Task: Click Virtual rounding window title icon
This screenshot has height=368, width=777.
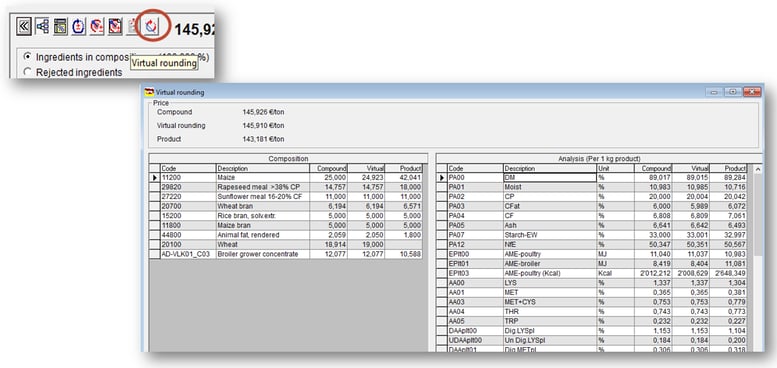Action: [149, 92]
